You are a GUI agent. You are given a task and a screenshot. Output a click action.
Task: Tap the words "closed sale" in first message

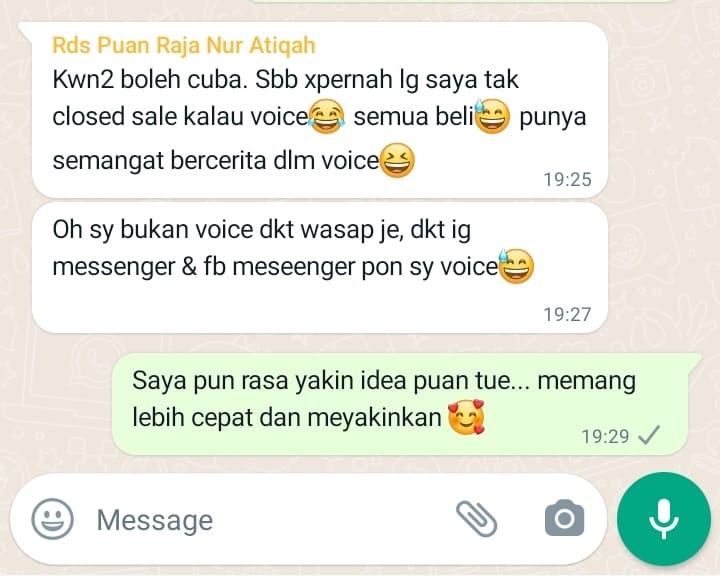[x=115, y=117]
